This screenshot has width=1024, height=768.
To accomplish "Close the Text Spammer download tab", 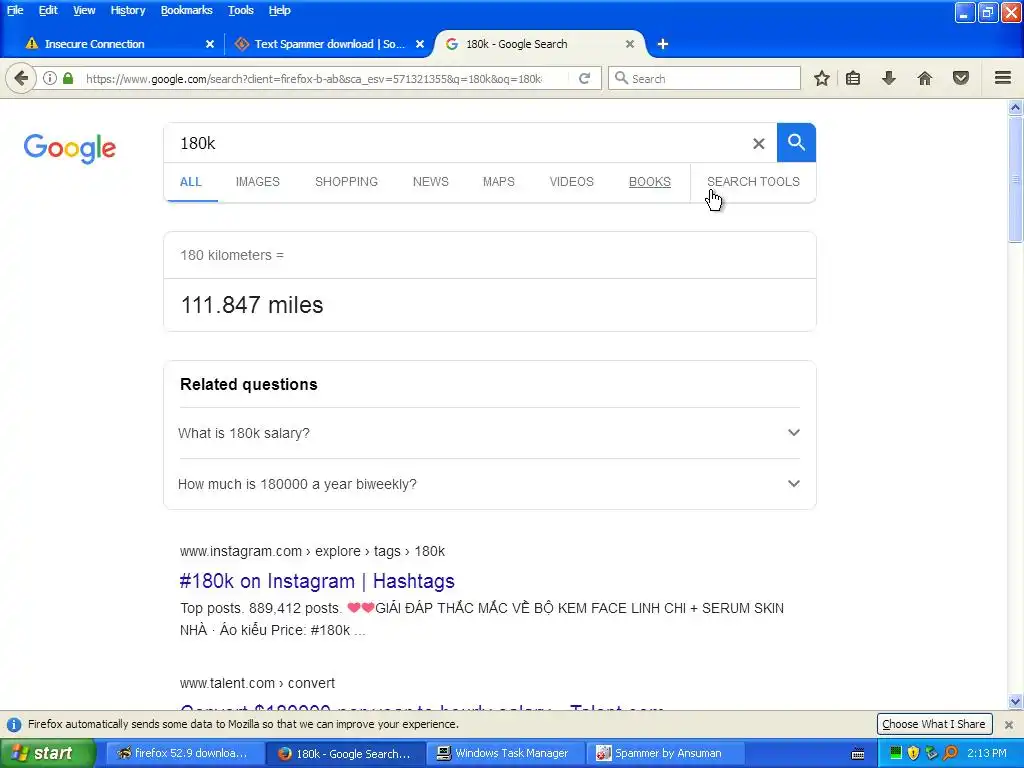I will coord(420,44).
